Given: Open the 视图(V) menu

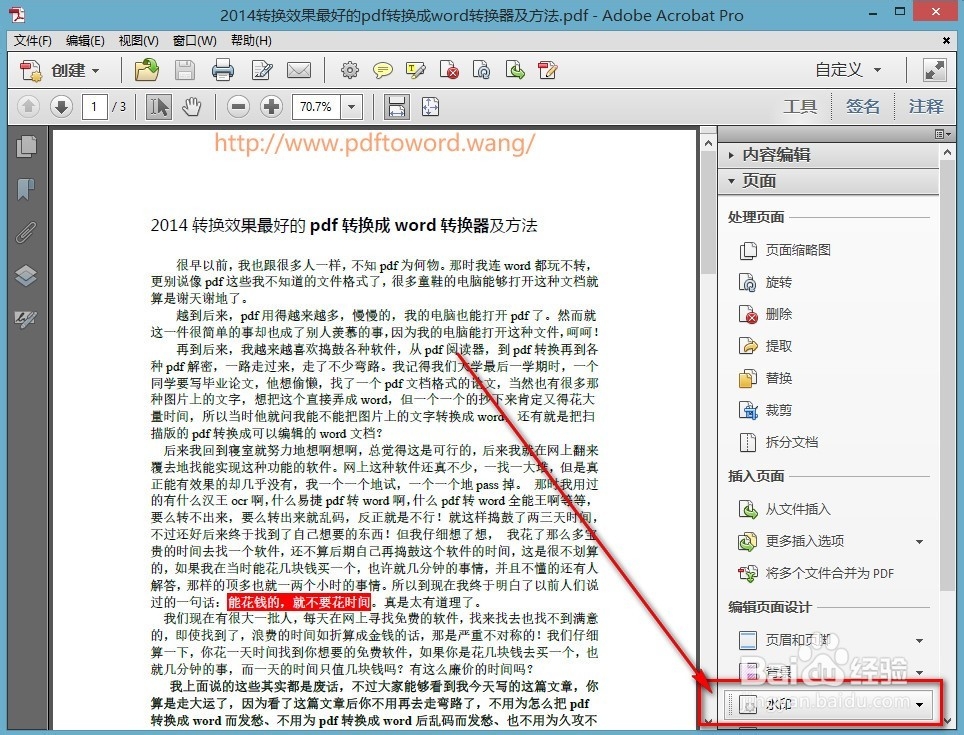Looking at the screenshot, I should tap(139, 41).
